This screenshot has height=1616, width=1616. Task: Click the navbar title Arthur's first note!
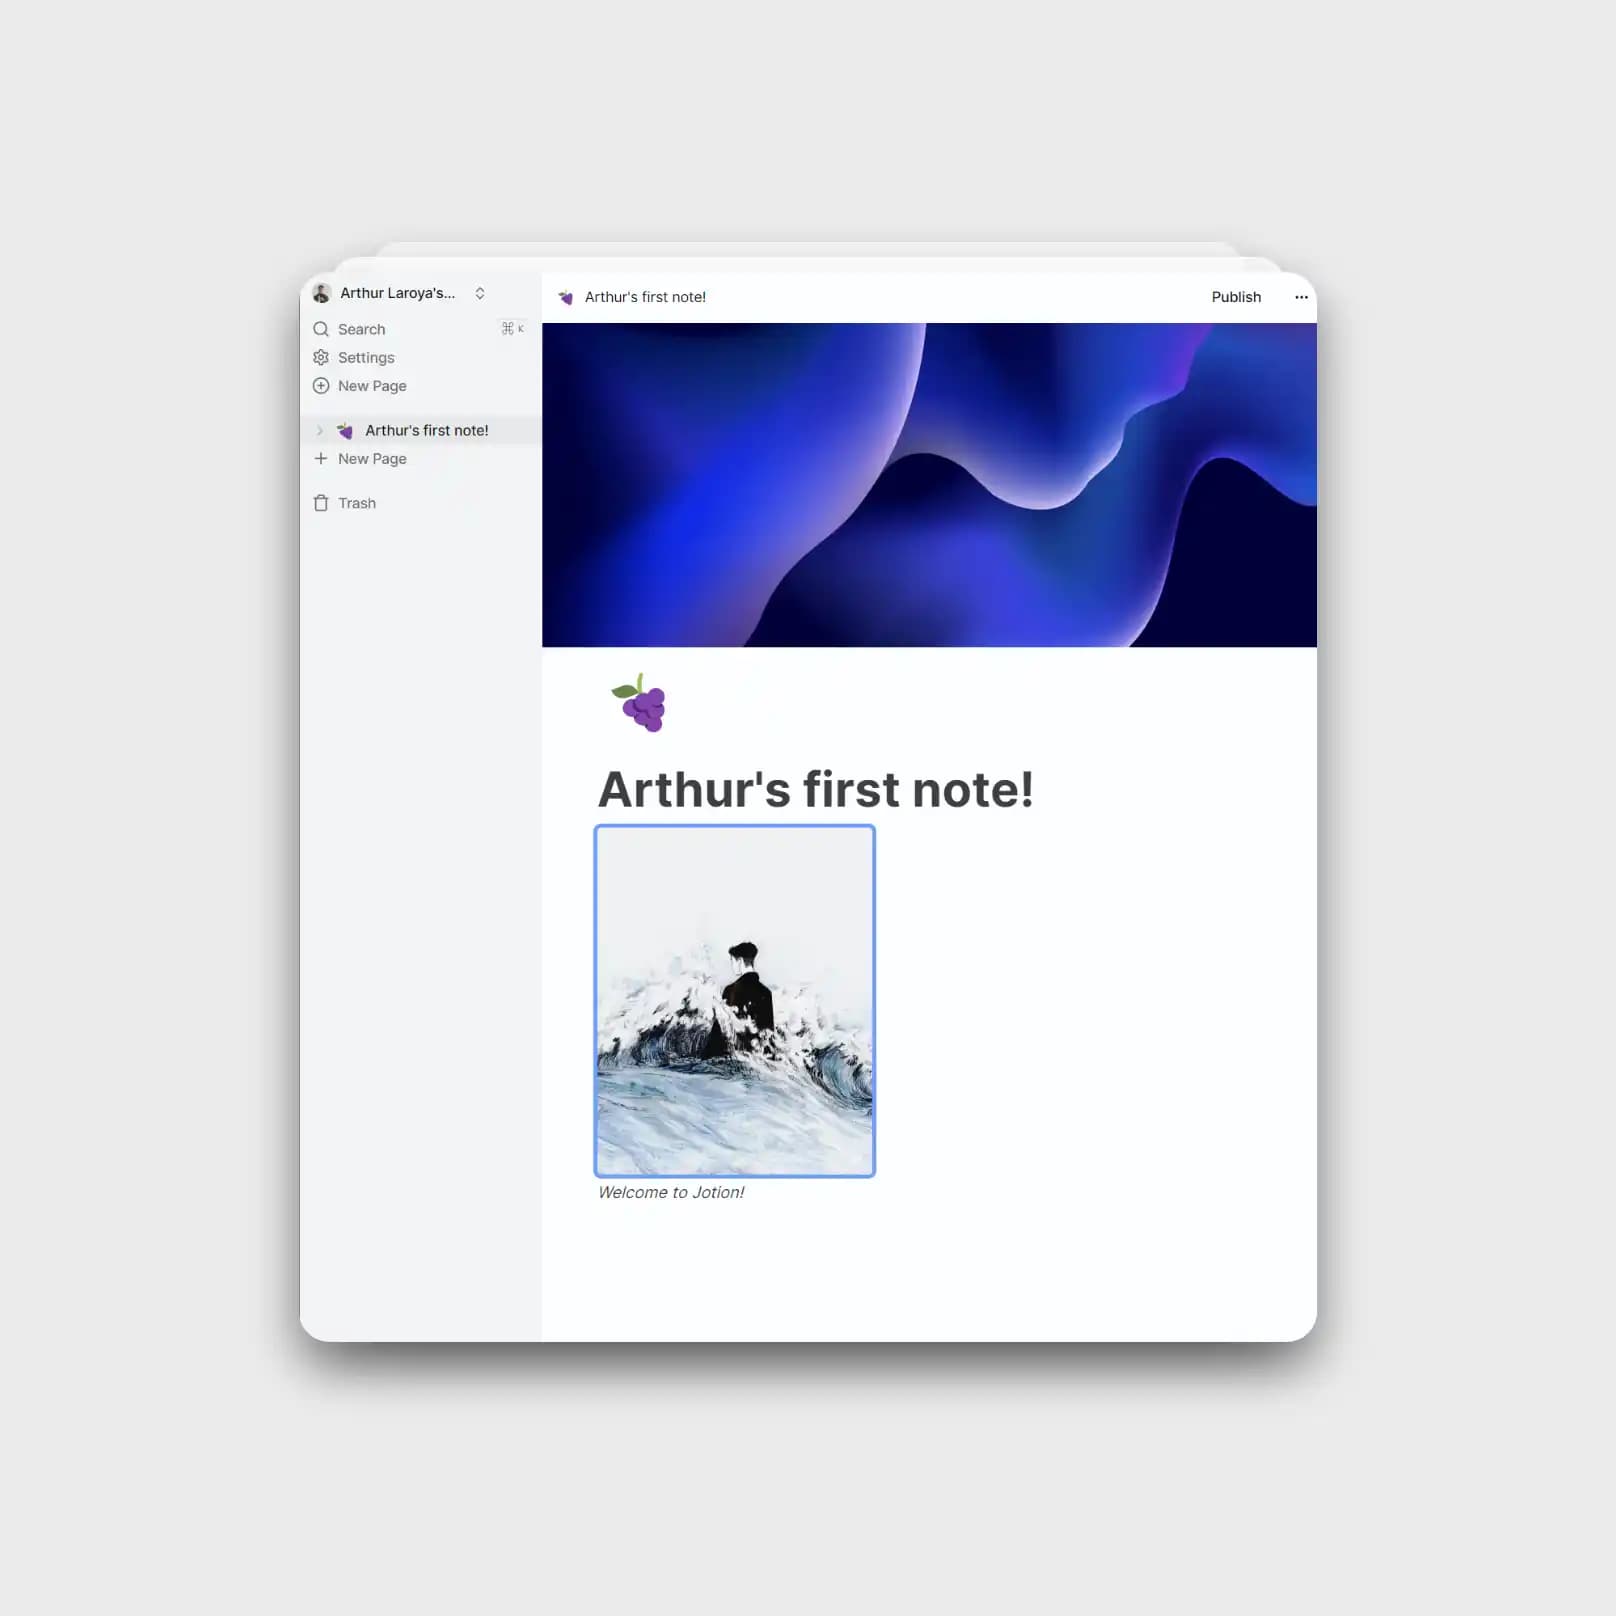(x=645, y=297)
